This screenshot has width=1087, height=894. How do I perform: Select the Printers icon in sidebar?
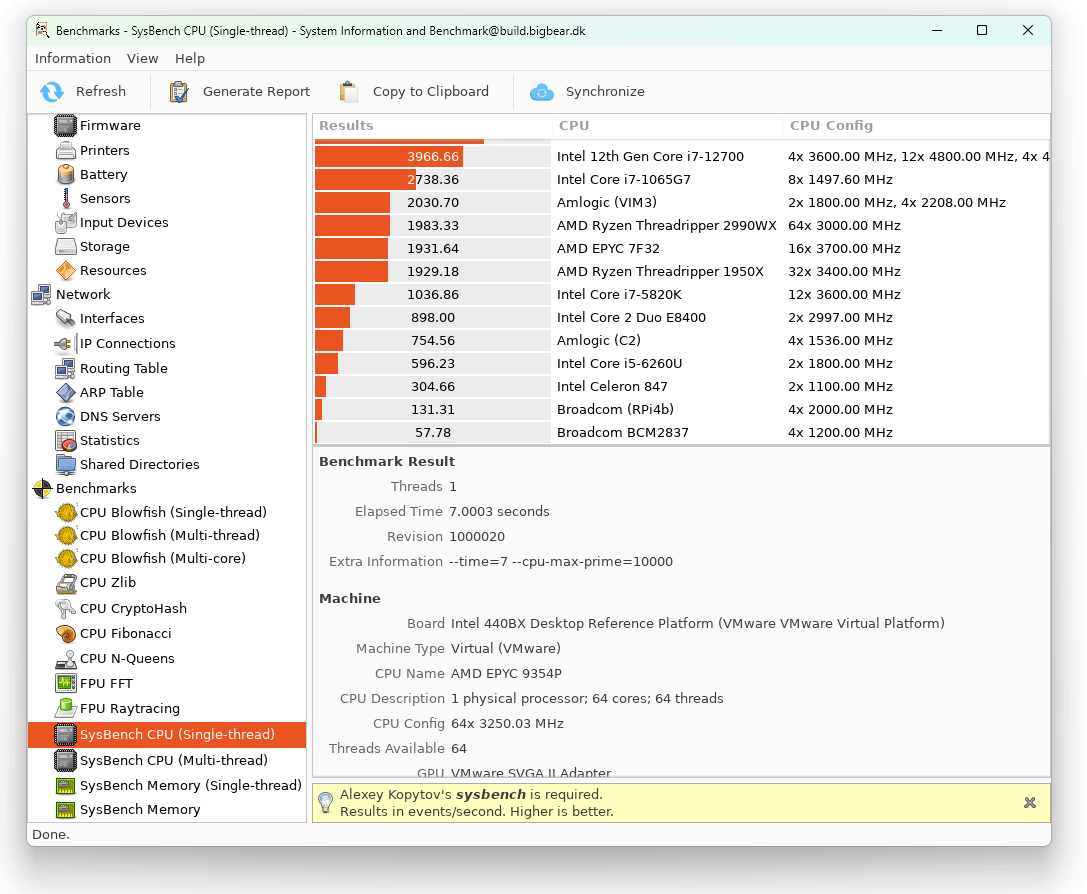65,150
